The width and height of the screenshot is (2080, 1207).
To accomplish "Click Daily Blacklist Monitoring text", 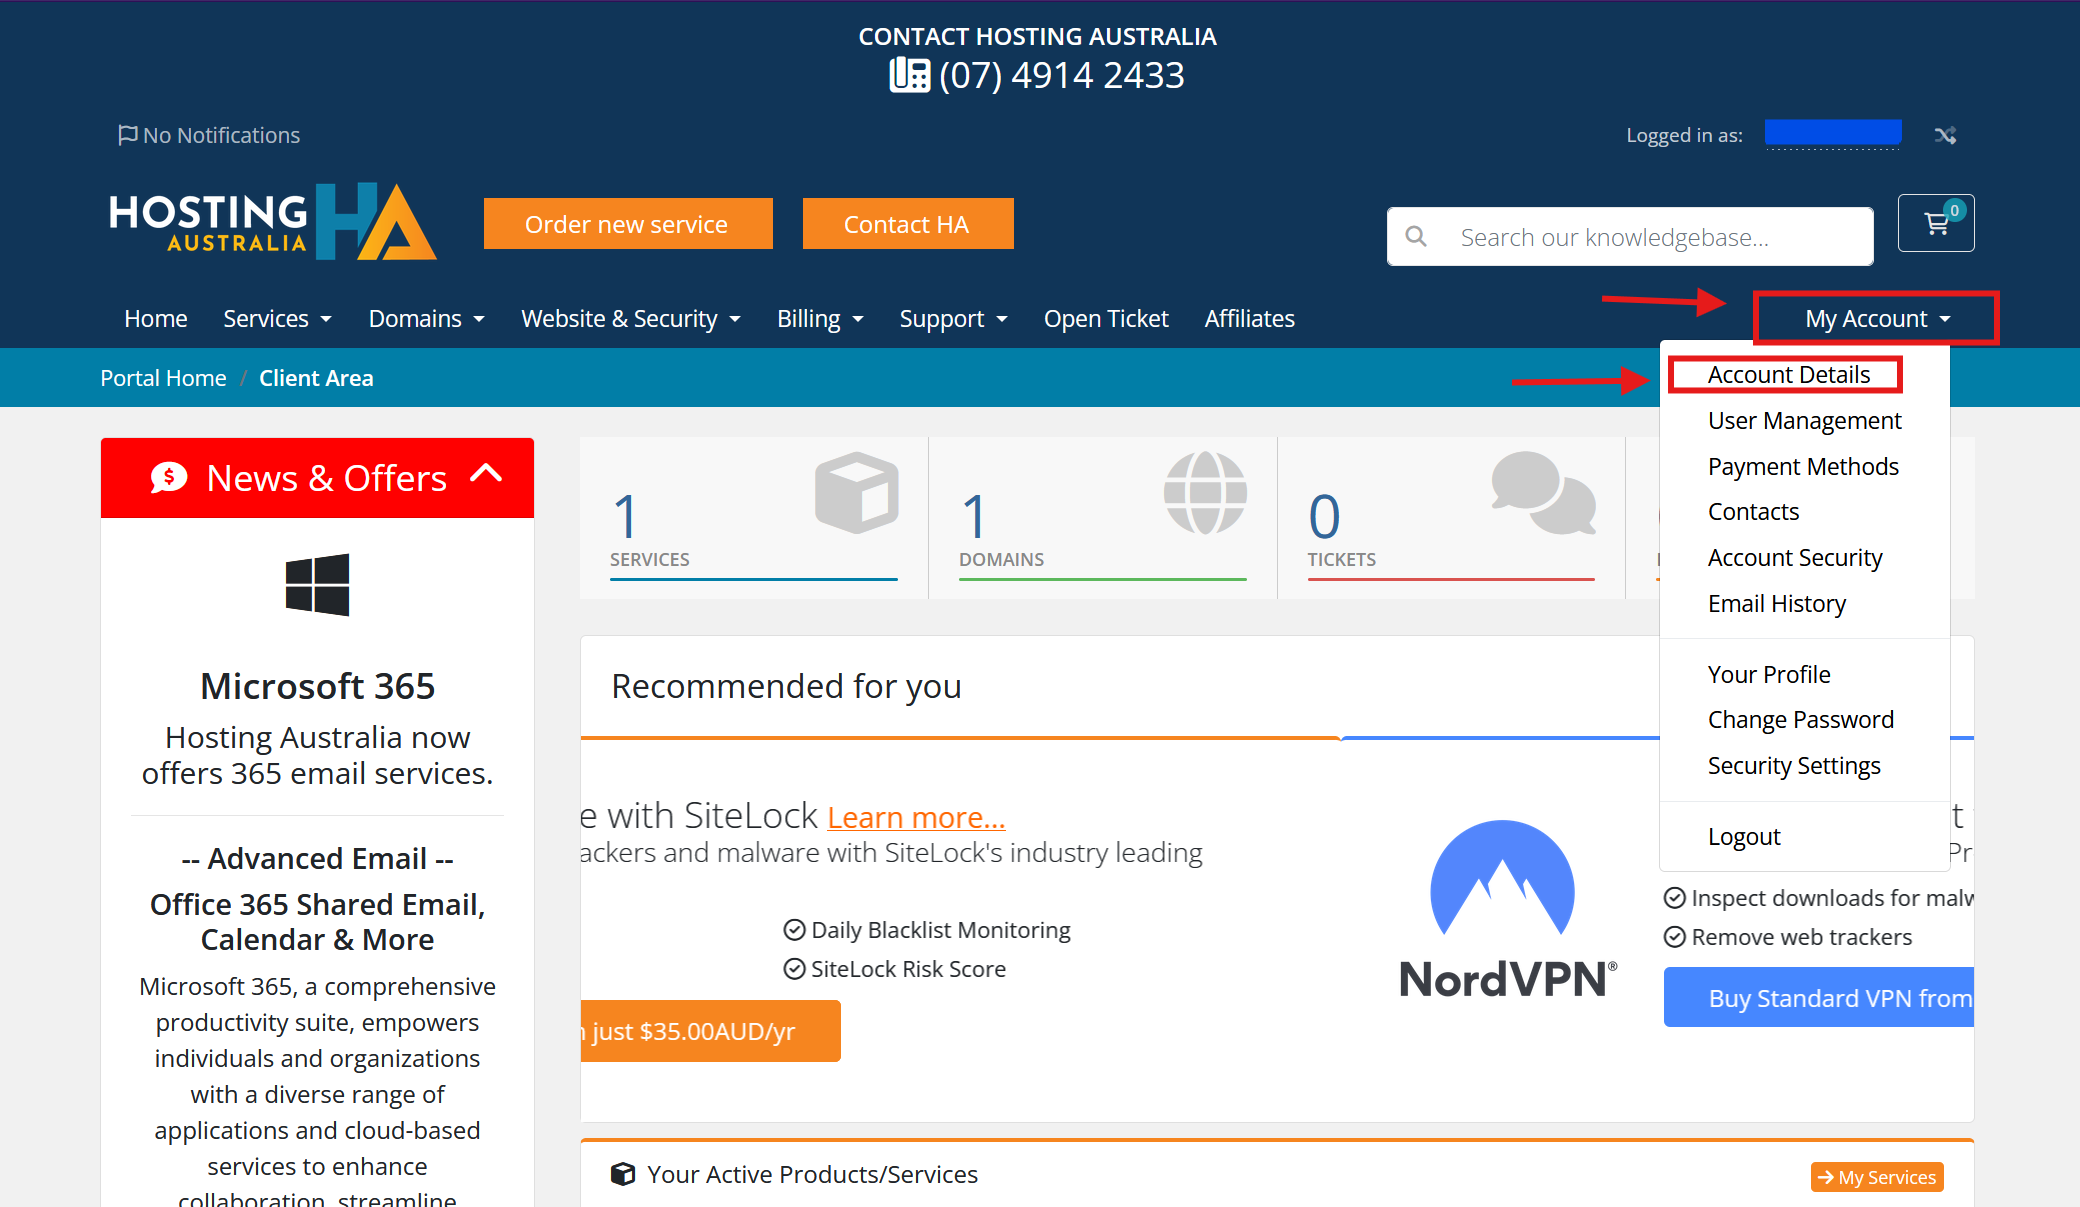I will point(940,930).
